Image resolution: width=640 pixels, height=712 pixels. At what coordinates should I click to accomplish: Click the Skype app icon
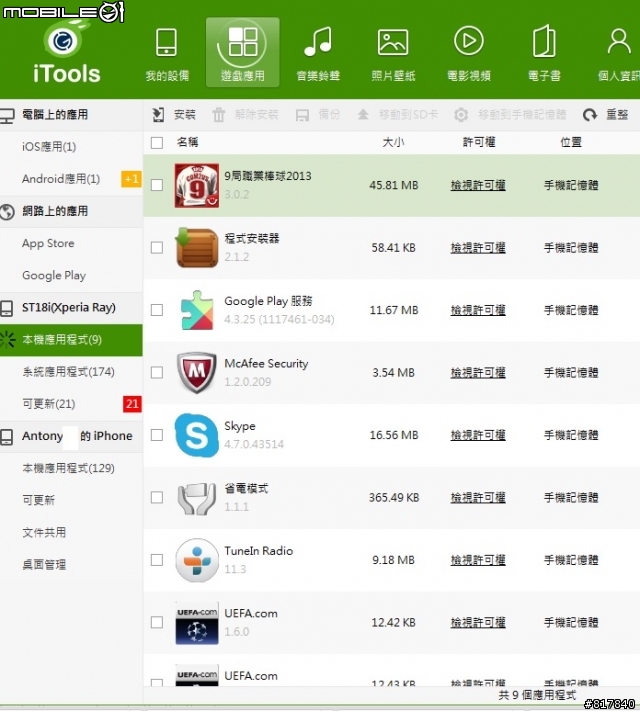click(x=197, y=435)
